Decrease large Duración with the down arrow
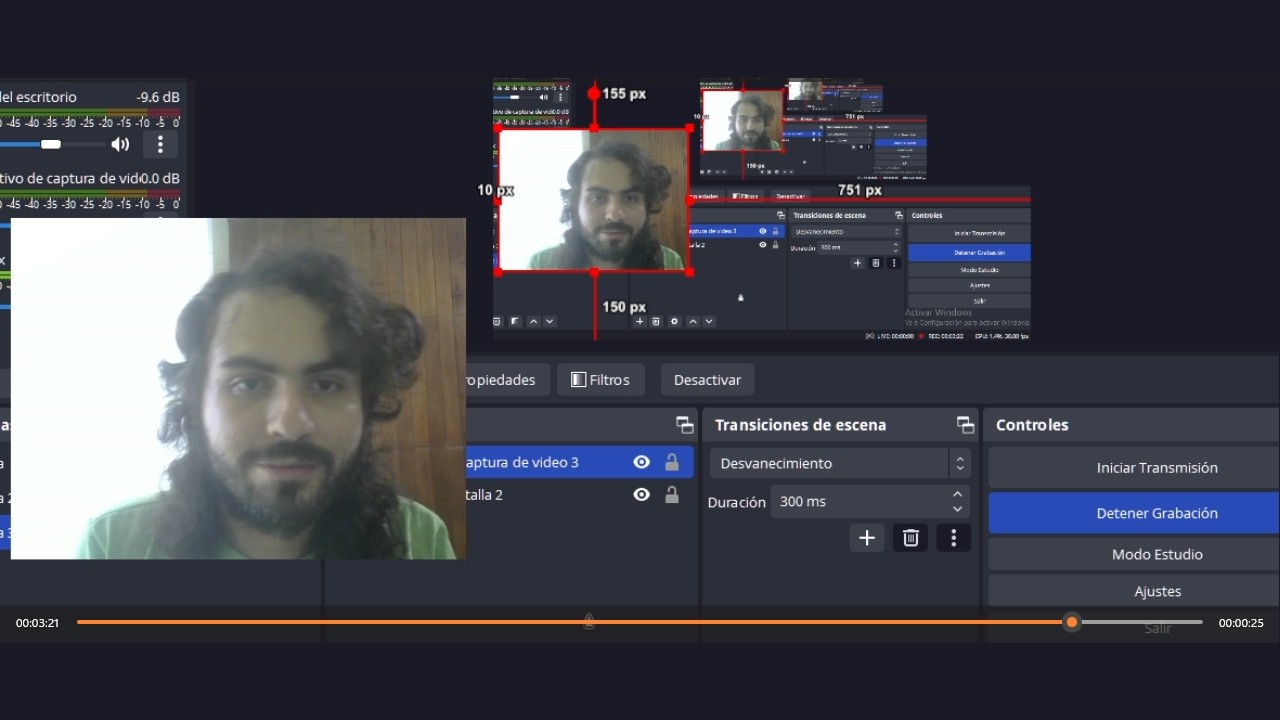The image size is (1280, 720). click(958, 509)
